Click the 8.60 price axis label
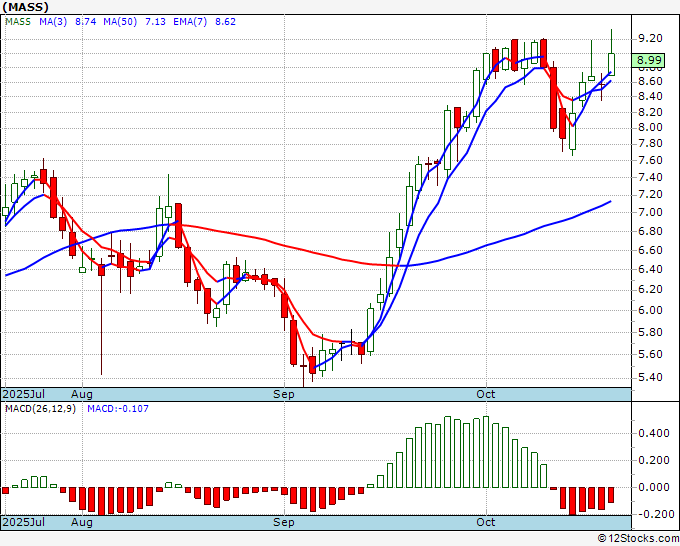Image resolution: width=680 pixels, height=546 pixels. click(650, 82)
